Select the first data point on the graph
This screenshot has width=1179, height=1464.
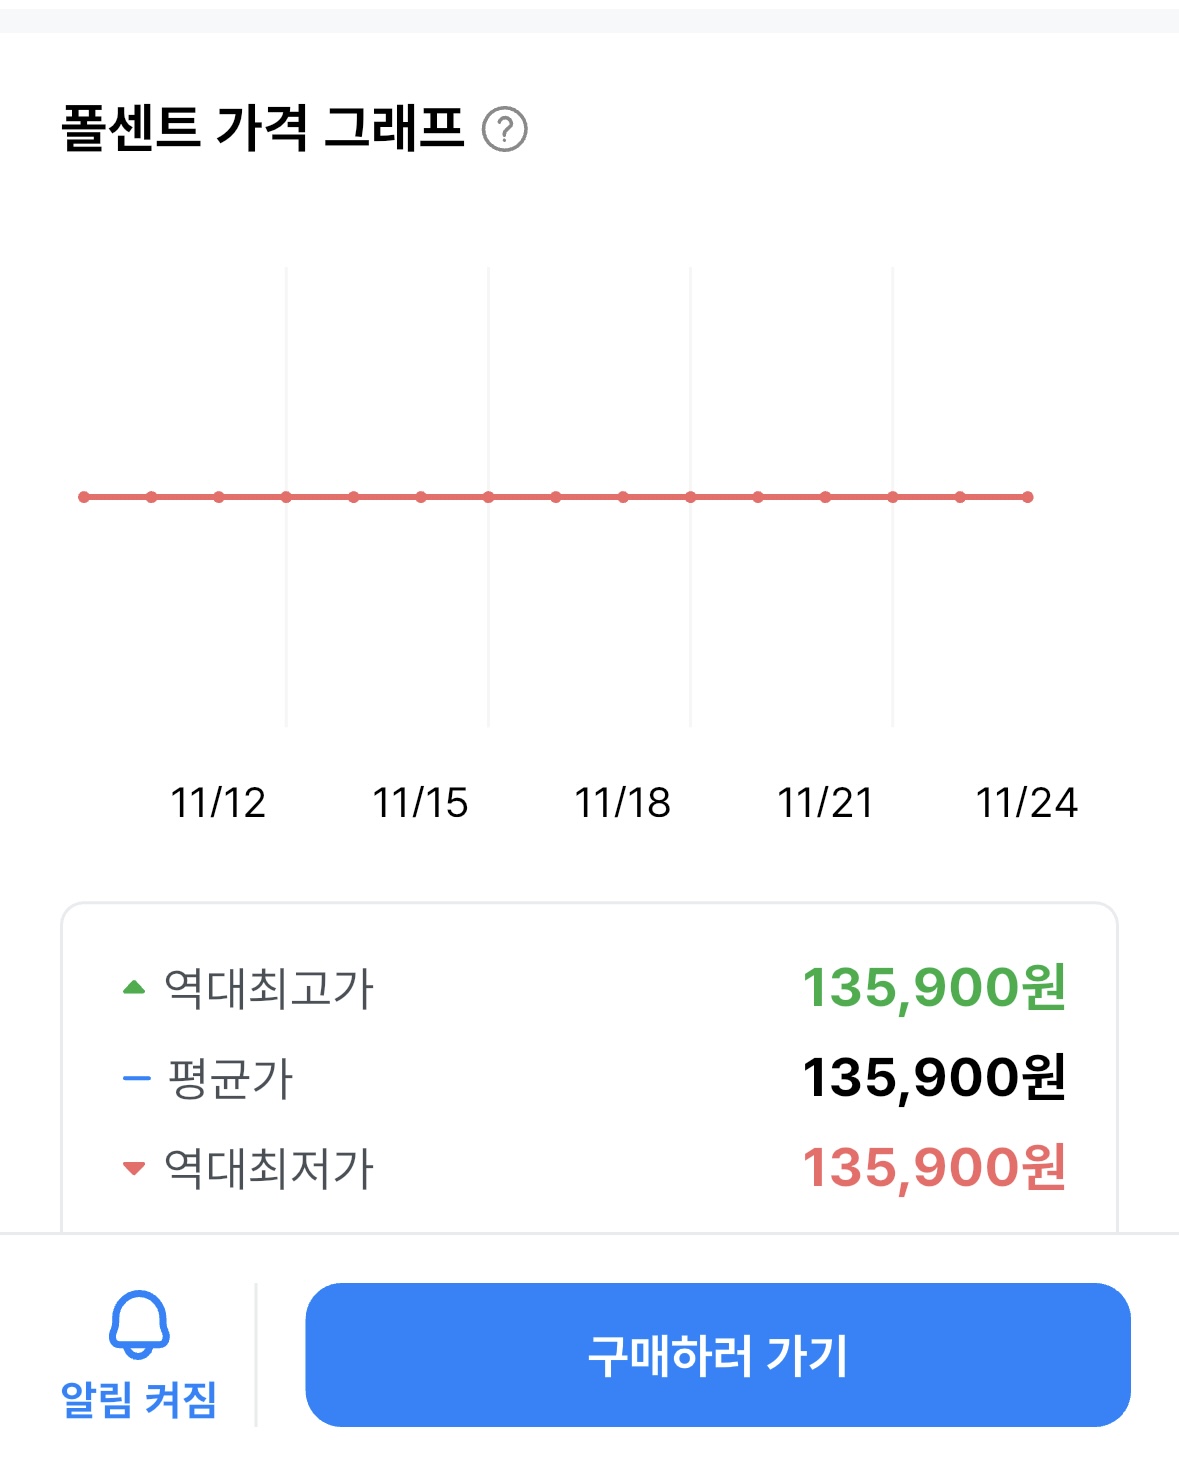[x=84, y=496]
